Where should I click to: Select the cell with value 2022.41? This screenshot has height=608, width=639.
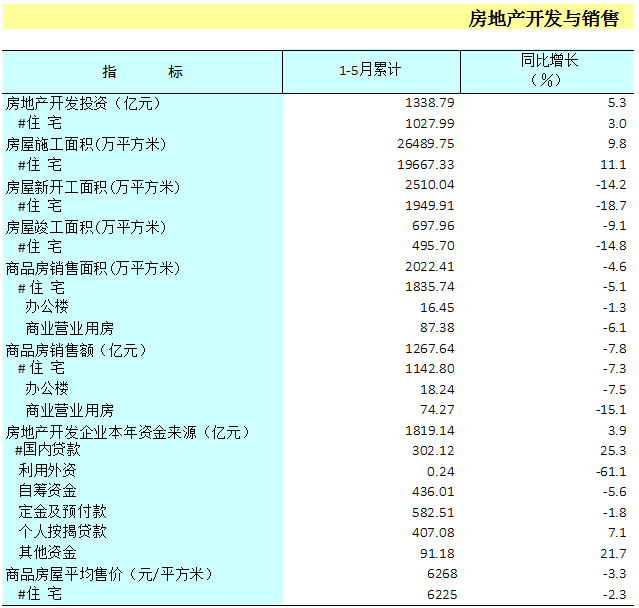tap(430, 267)
